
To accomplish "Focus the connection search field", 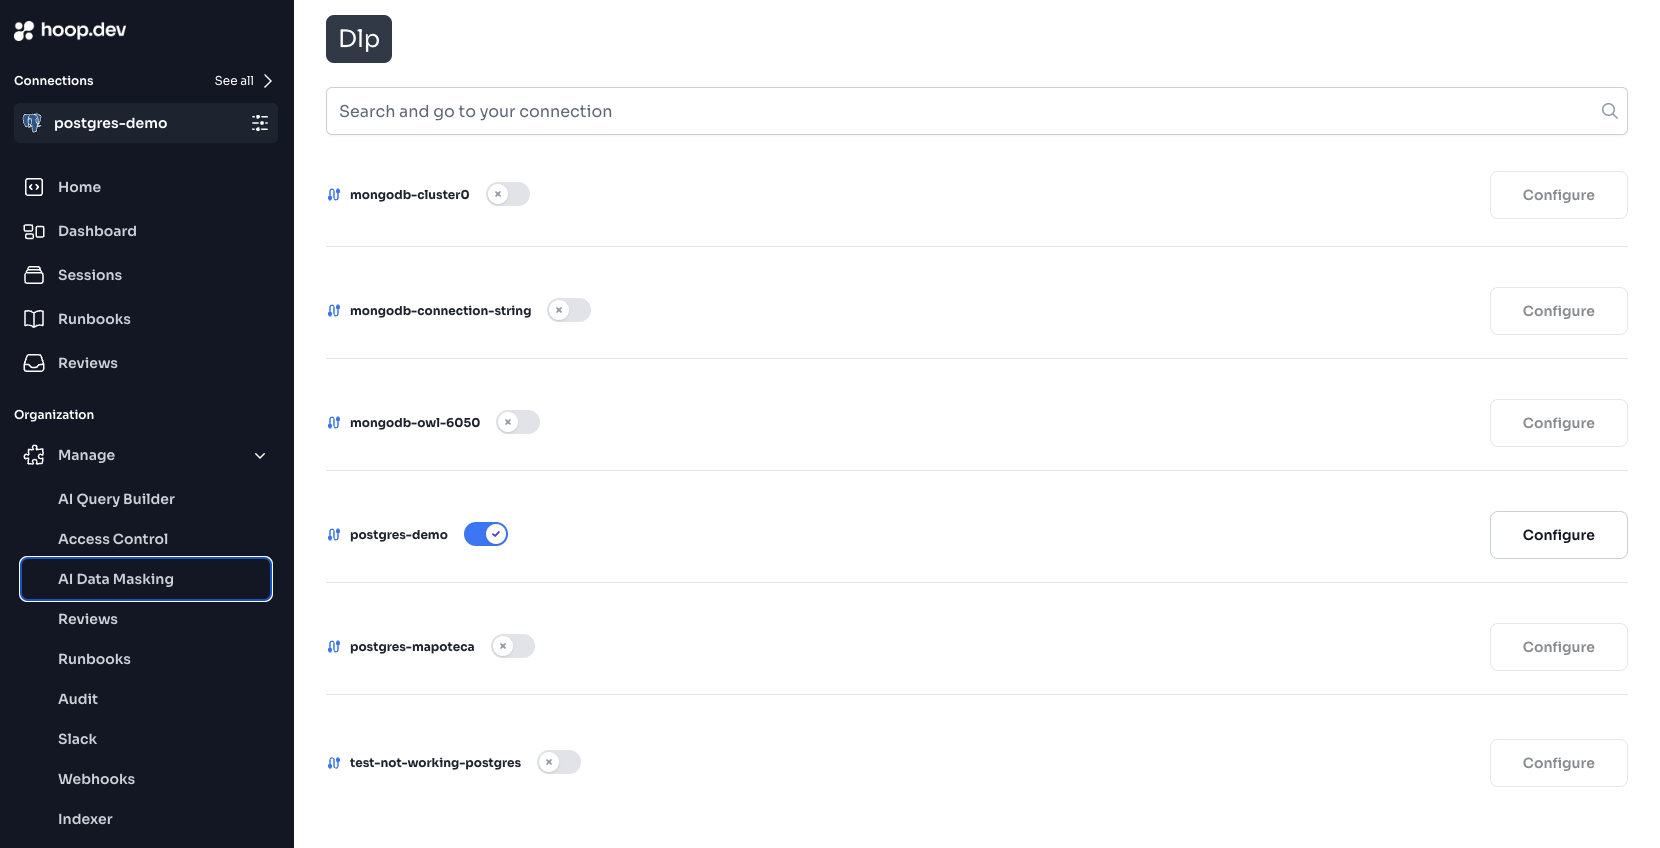I will [976, 111].
